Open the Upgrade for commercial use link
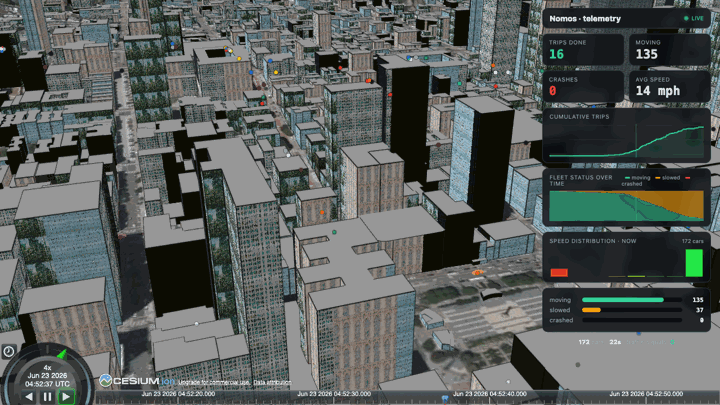This screenshot has height=405, width=720. [214, 382]
